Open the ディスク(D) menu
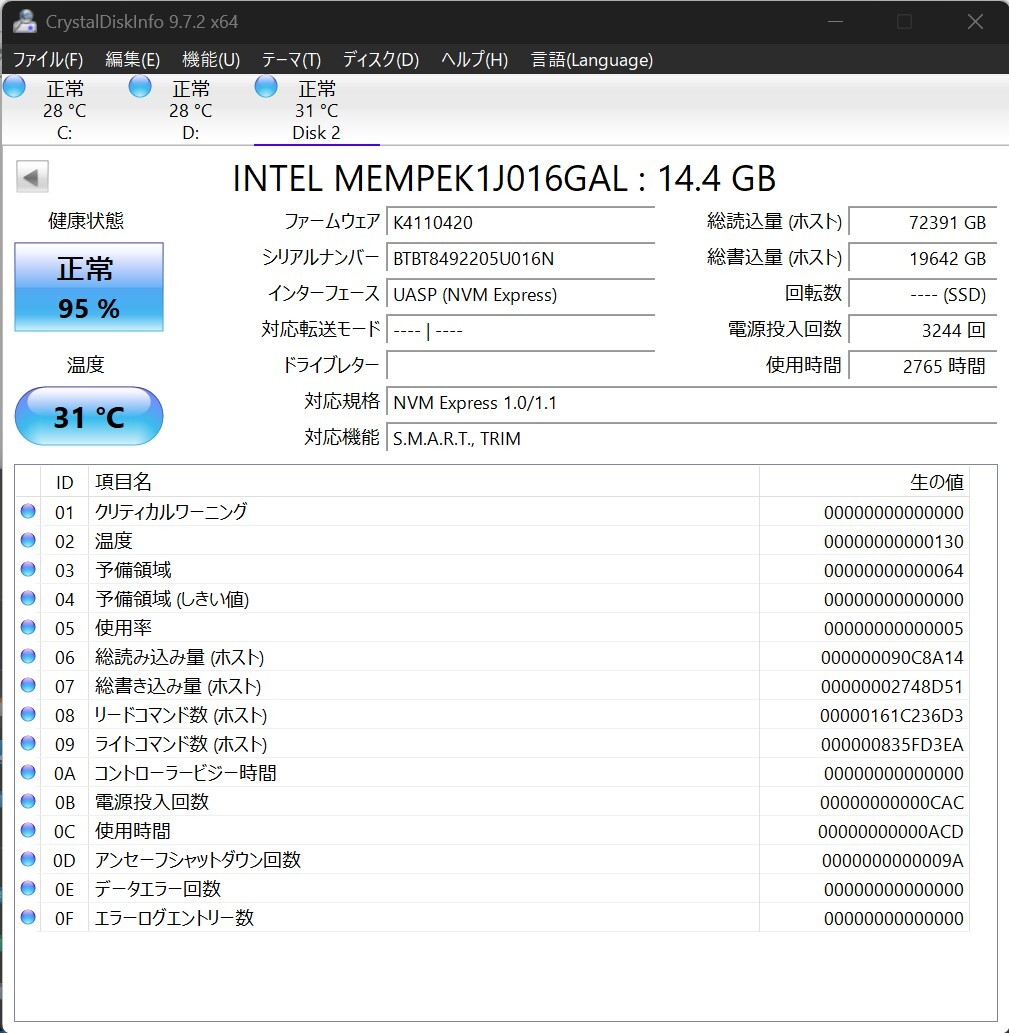 (380, 60)
